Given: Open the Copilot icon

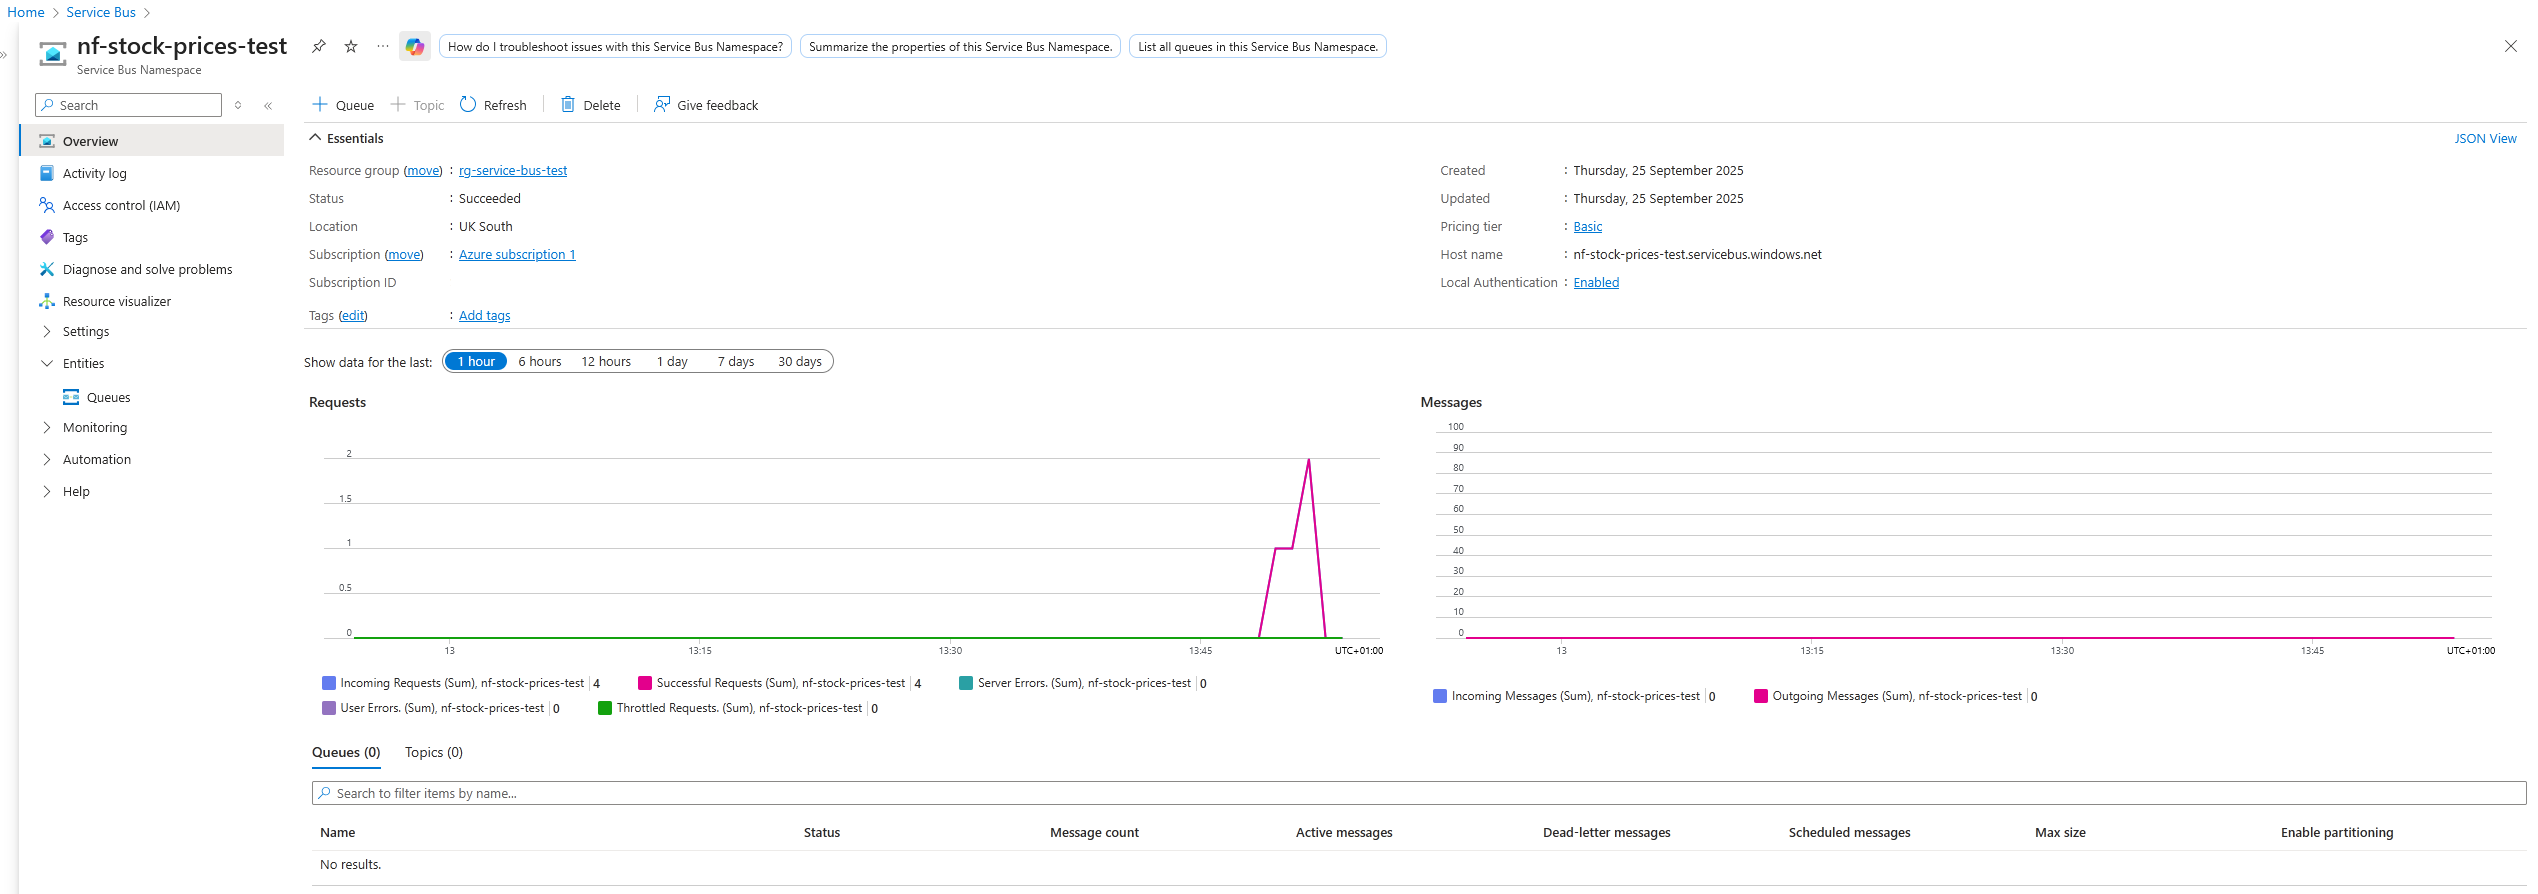Looking at the screenshot, I should click(x=415, y=46).
